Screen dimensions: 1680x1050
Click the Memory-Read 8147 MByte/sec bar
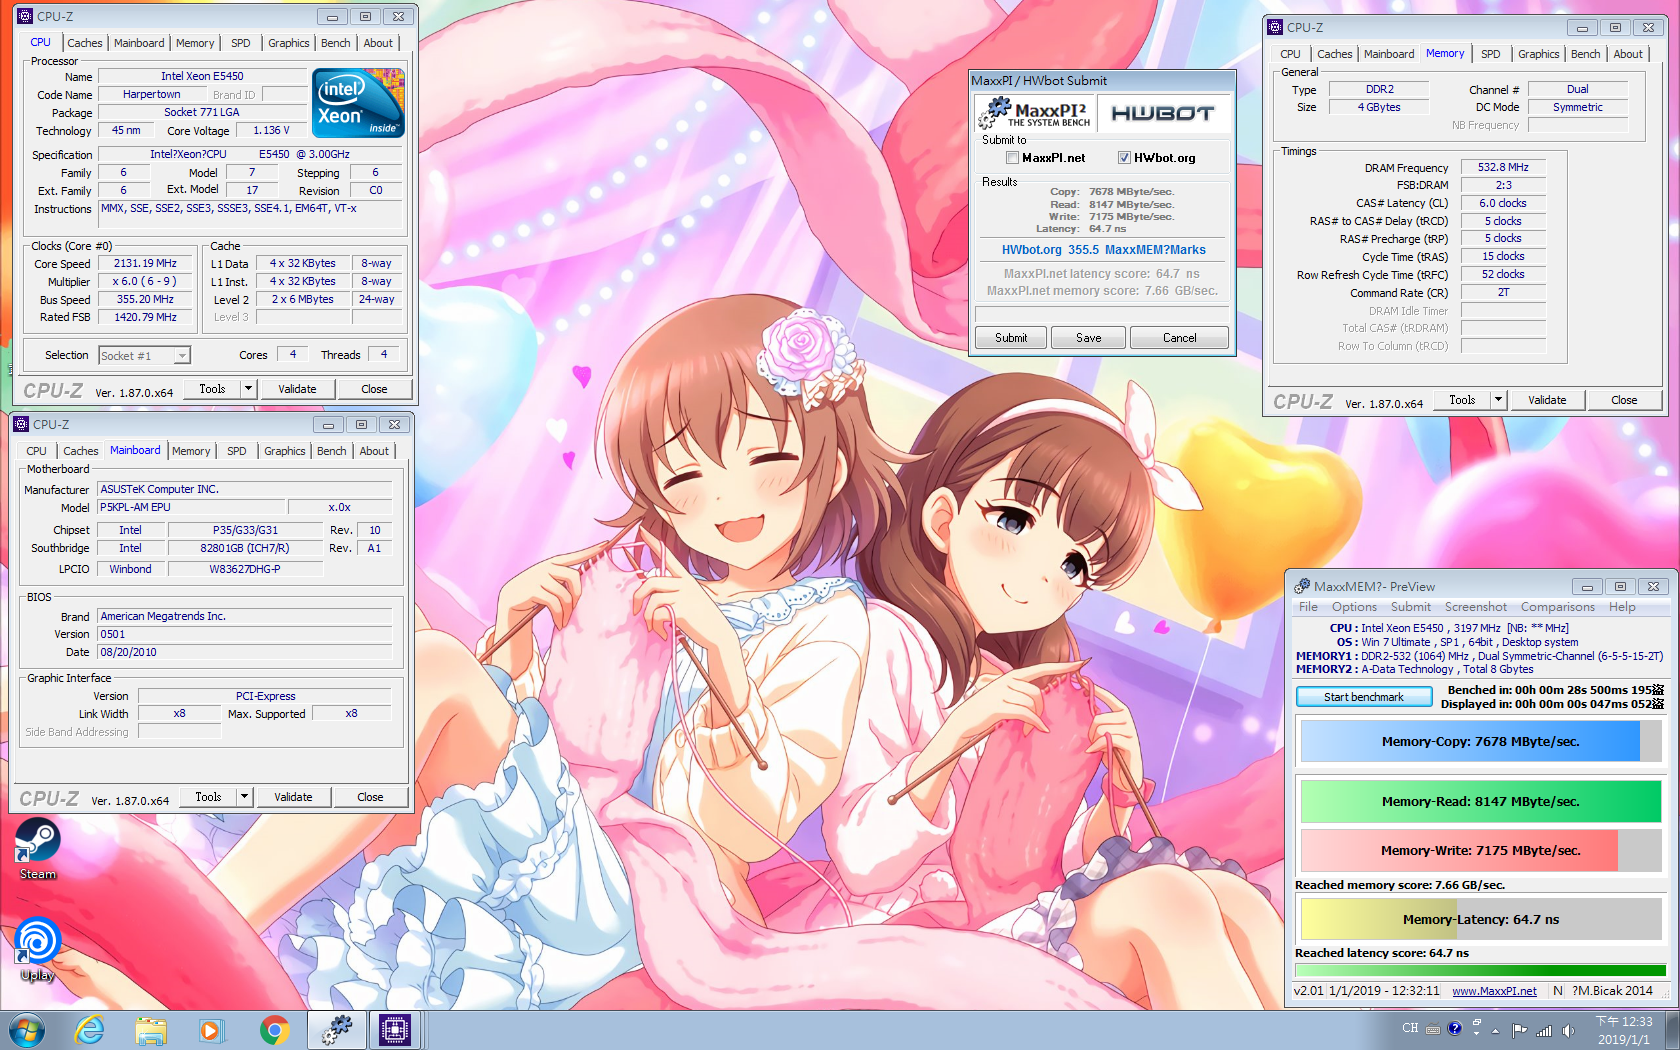(x=1481, y=801)
